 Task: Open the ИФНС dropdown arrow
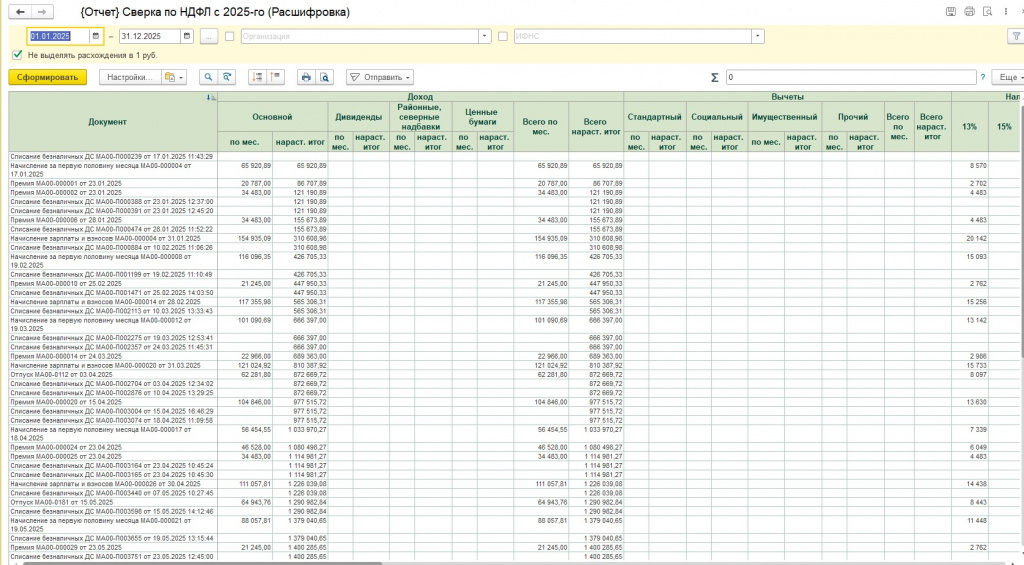(x=759, y=36)
